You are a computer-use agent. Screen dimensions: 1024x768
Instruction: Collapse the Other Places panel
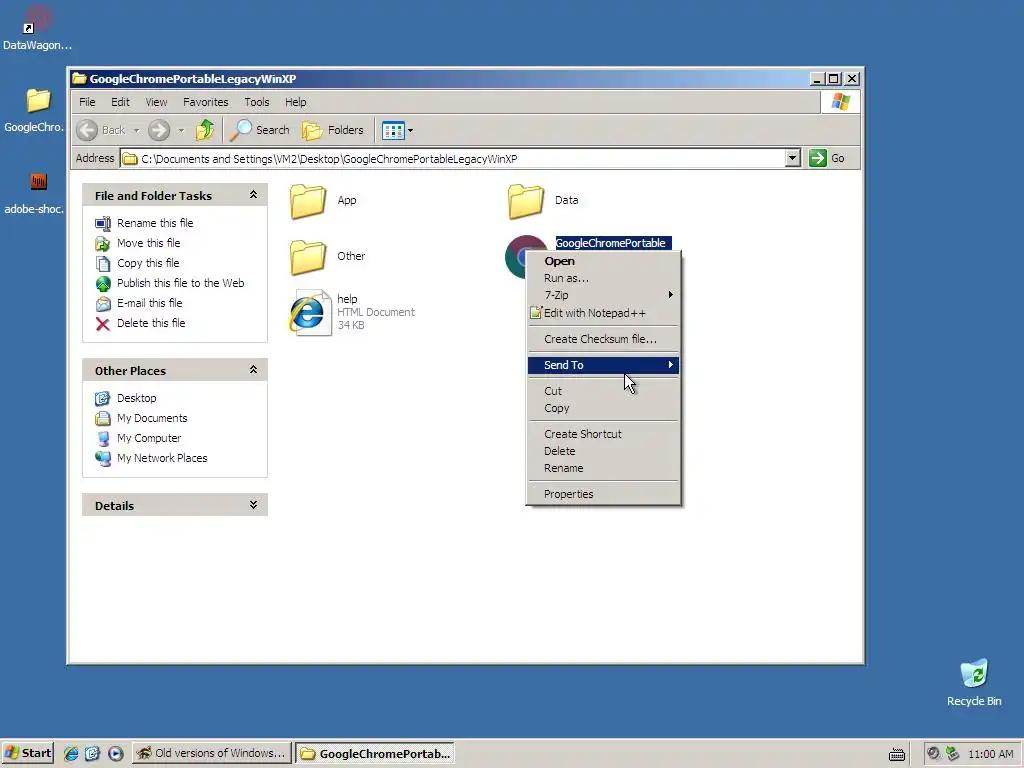(x=253, y=370)
